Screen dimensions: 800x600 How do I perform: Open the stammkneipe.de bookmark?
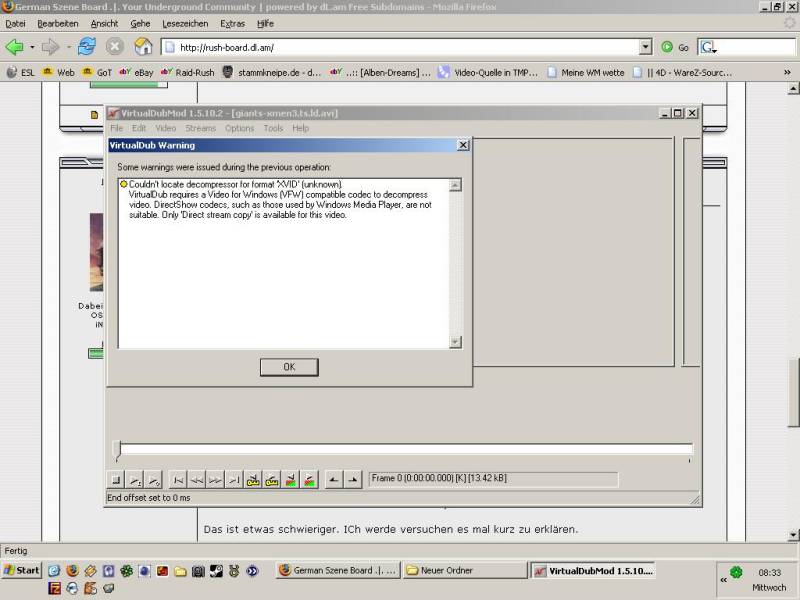click(x=272, y=72)
